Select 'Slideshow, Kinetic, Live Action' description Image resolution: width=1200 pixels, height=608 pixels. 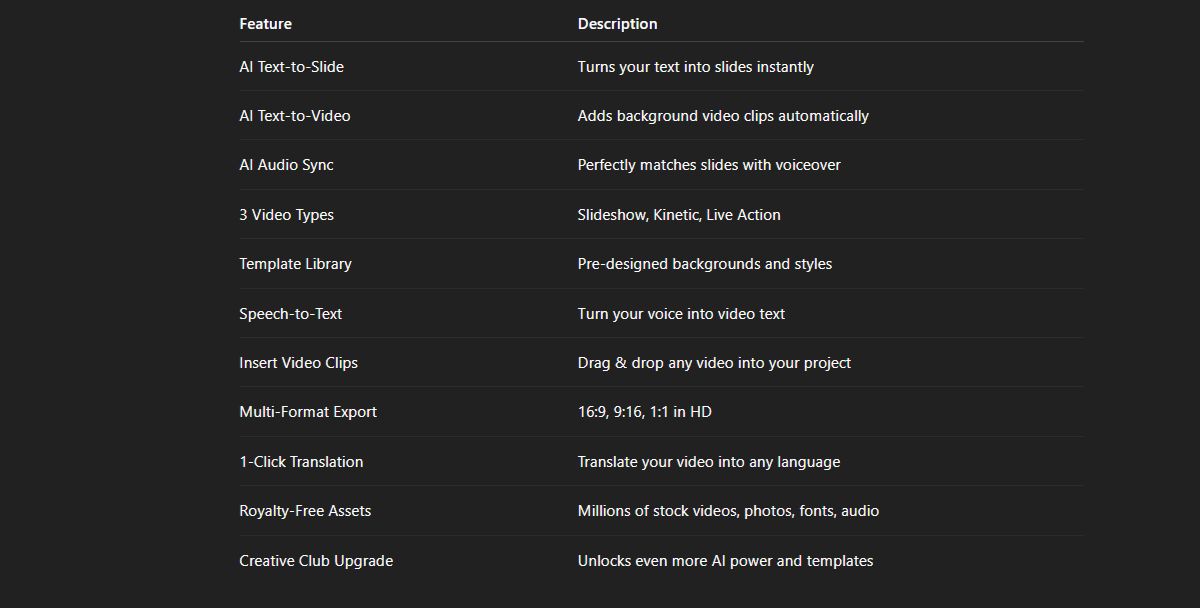click(679, 215)
